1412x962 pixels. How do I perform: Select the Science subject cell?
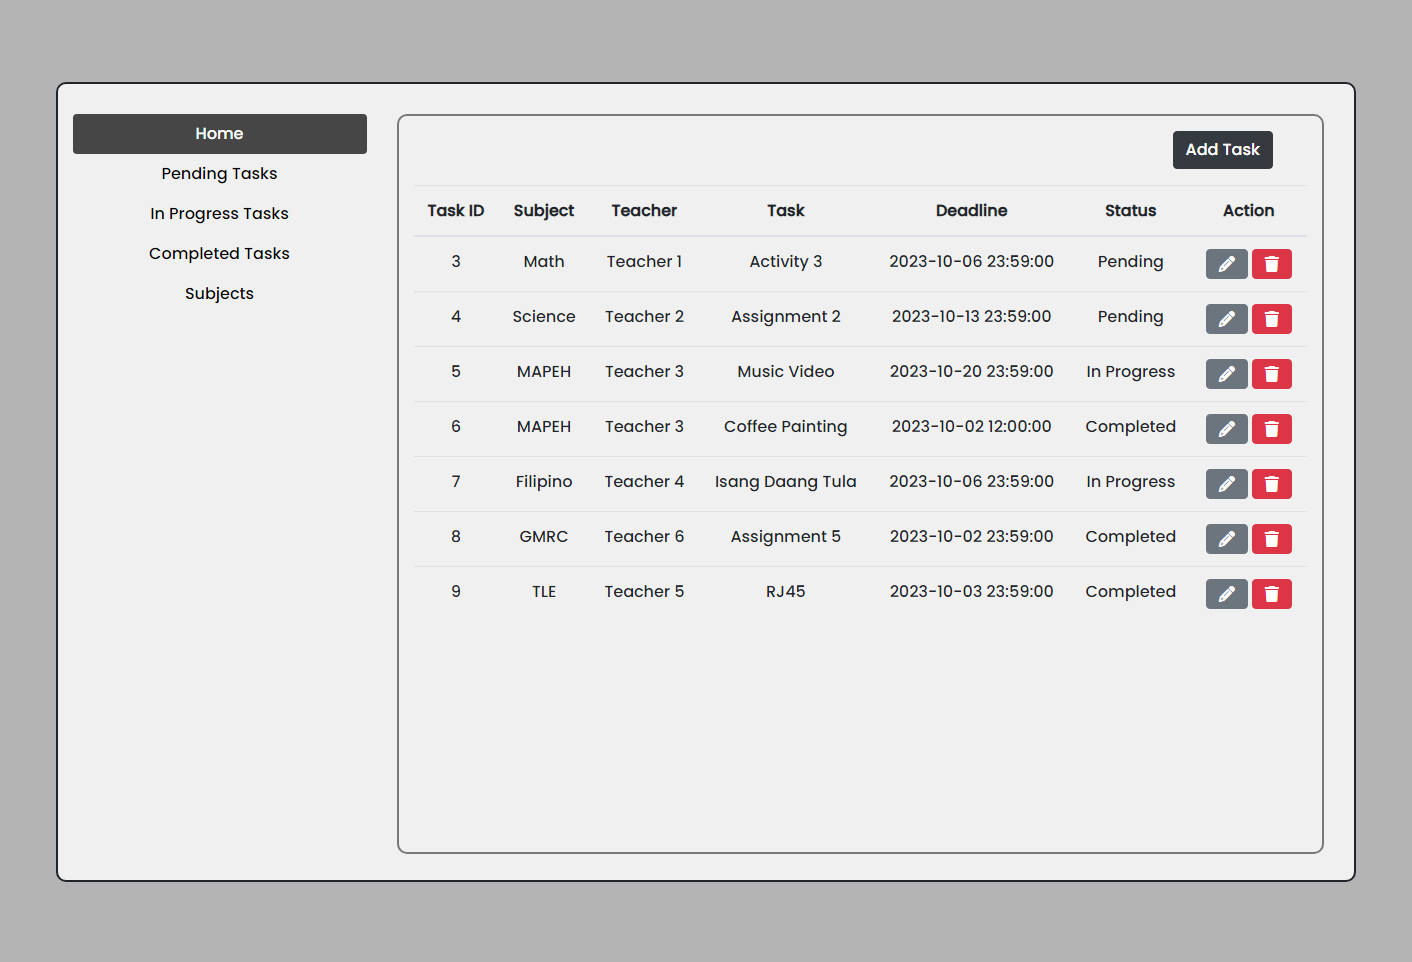(544, 317)
